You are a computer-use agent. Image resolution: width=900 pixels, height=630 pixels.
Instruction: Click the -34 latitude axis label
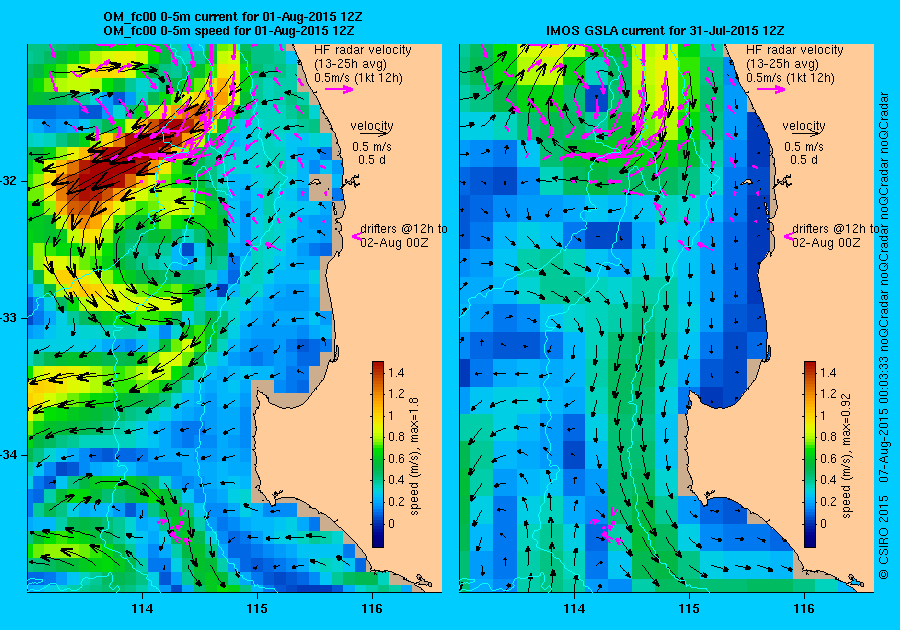tap(9, 454)
